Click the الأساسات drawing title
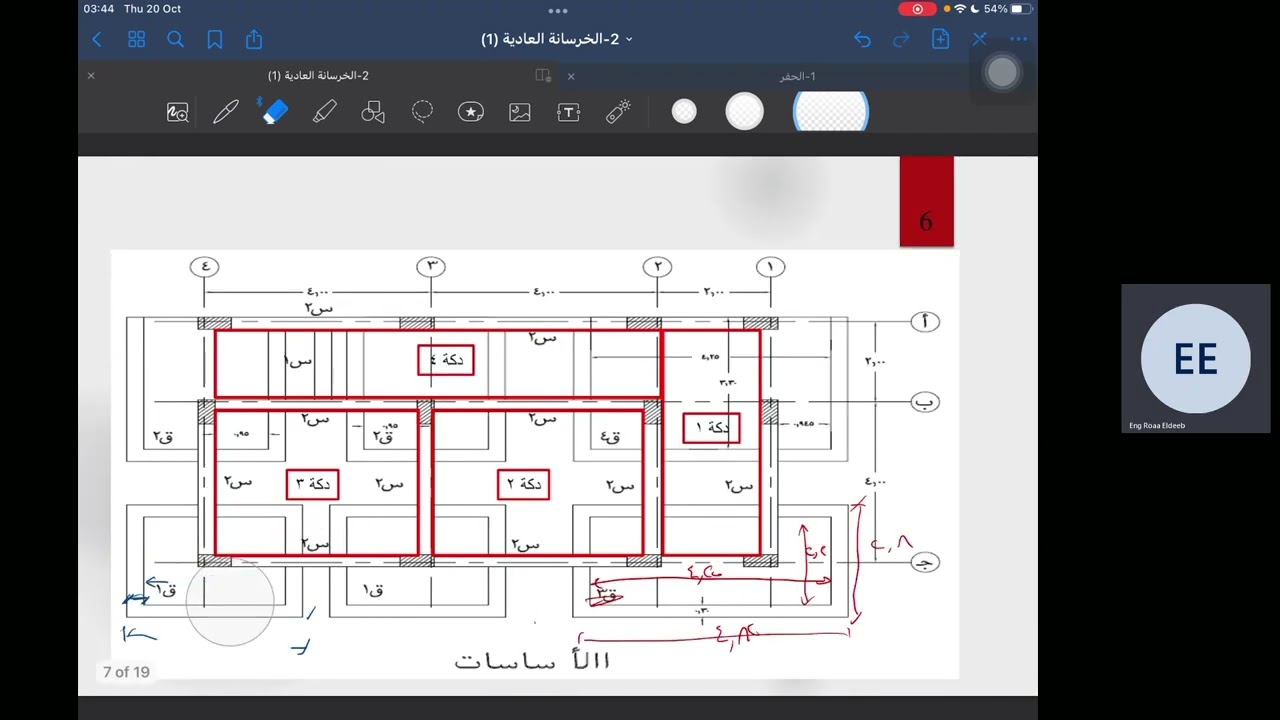 click(x=532, y=660)
